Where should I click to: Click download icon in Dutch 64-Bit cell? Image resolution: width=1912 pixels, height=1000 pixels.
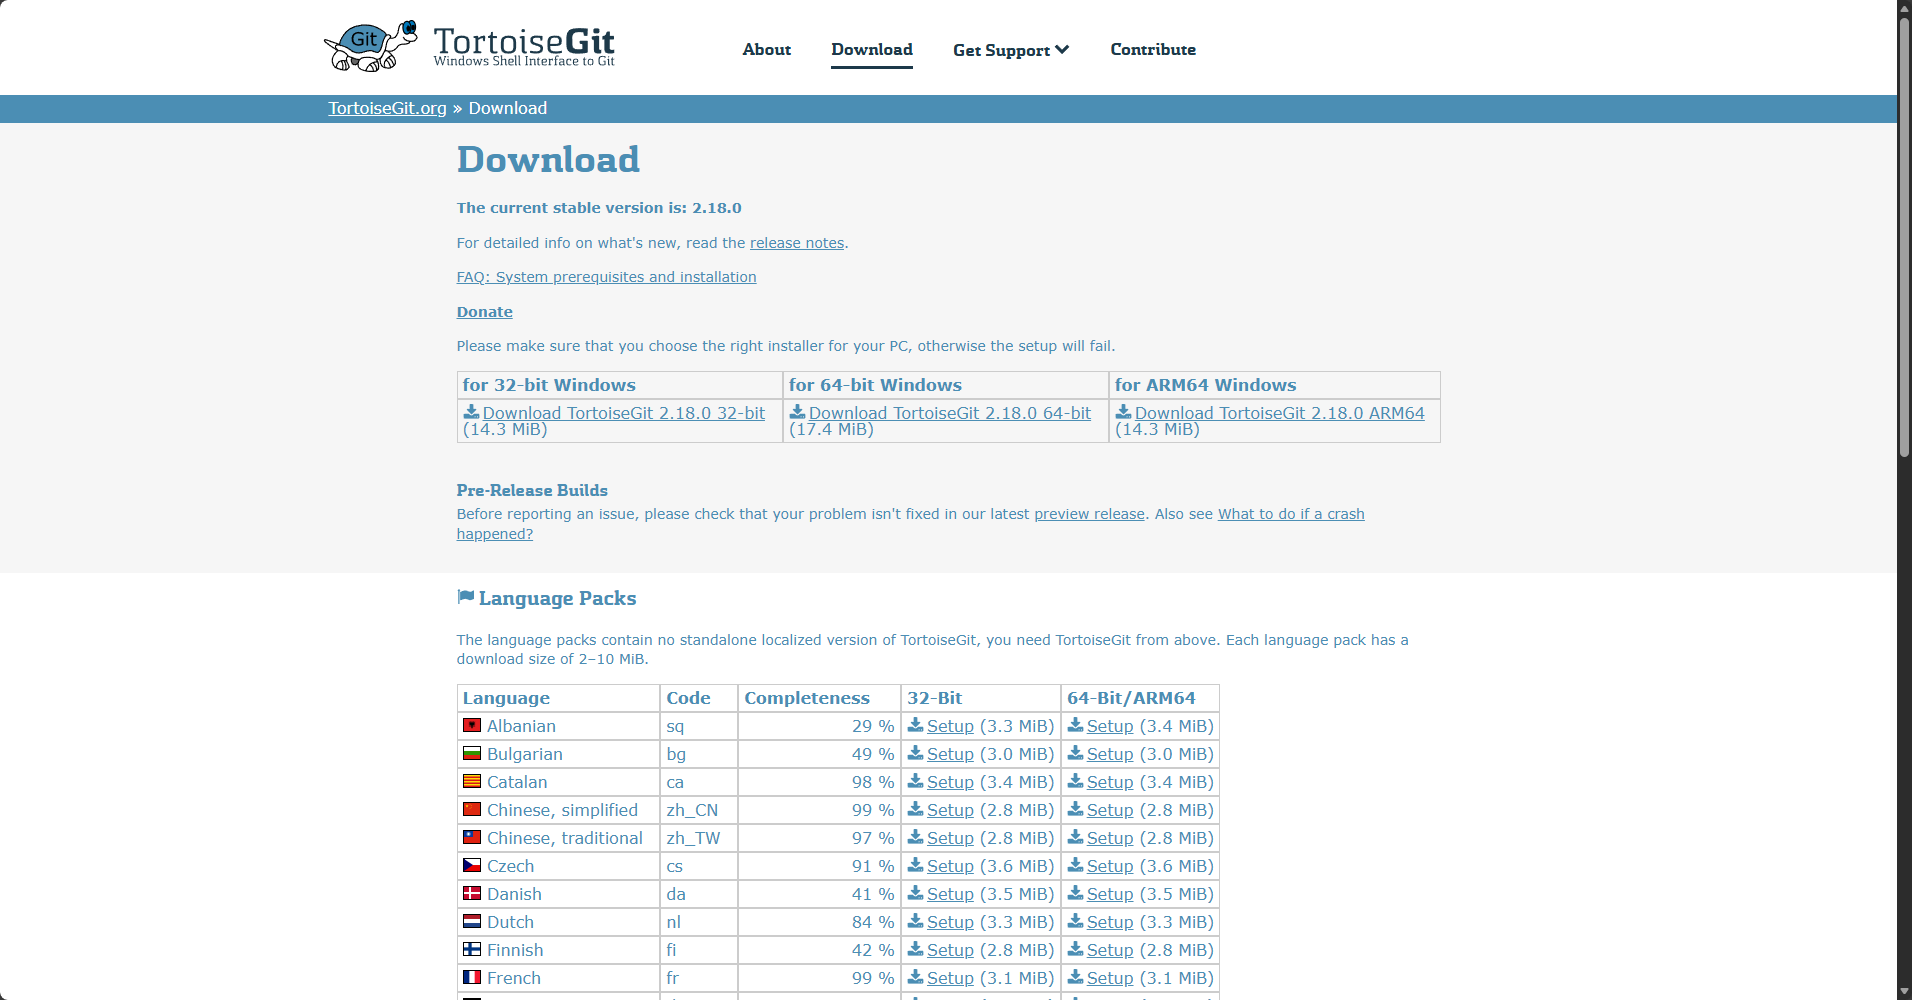1075,921
